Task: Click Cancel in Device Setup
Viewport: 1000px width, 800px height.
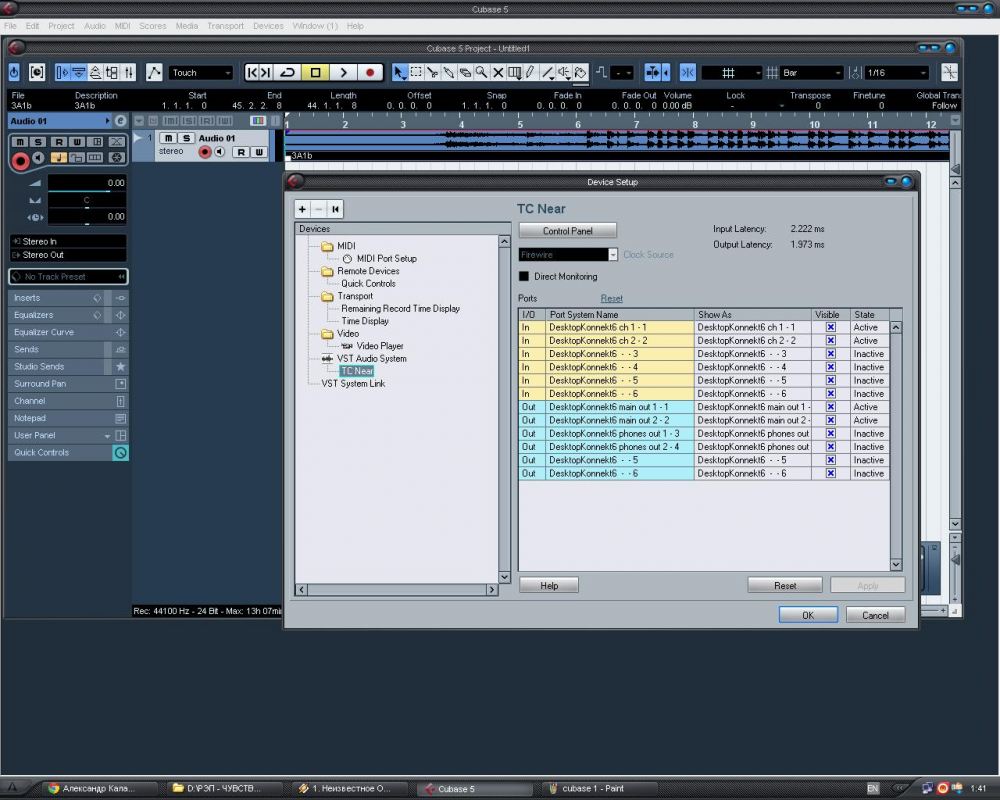Action: (x=875, y=616)
